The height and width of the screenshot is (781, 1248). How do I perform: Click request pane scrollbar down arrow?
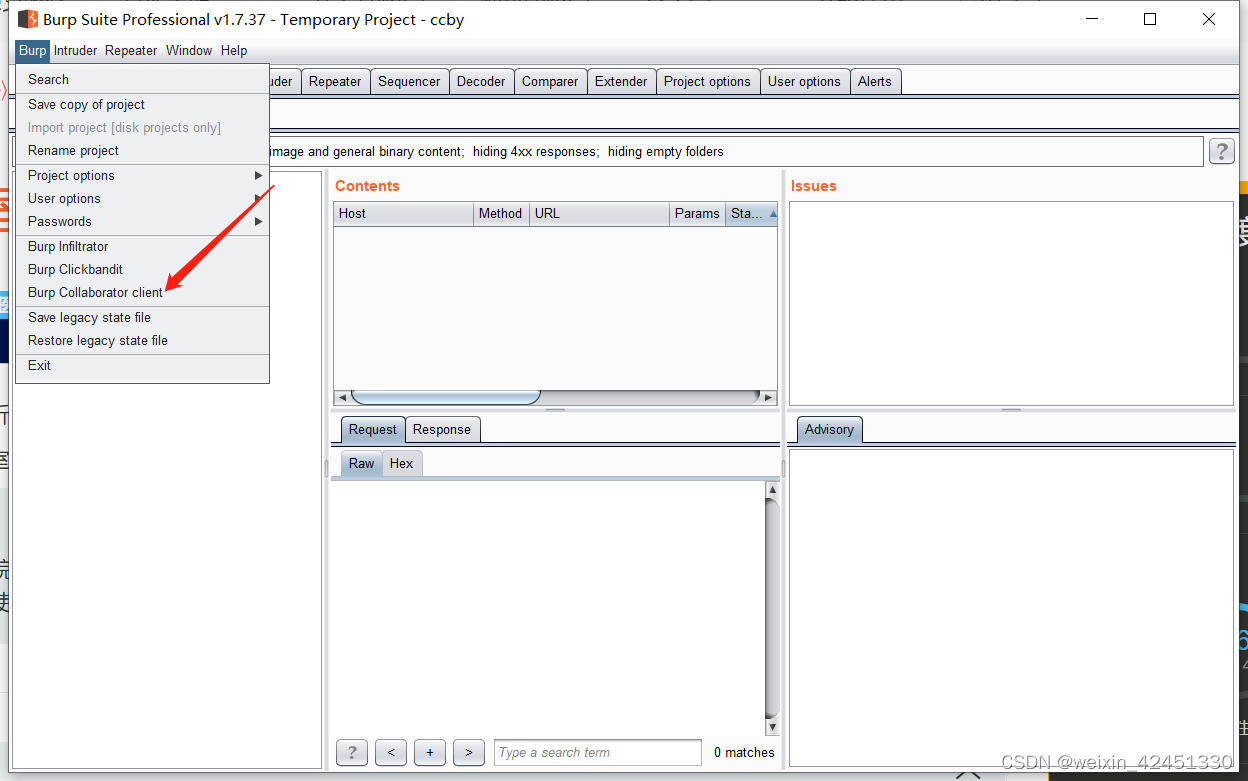(772, 727)
